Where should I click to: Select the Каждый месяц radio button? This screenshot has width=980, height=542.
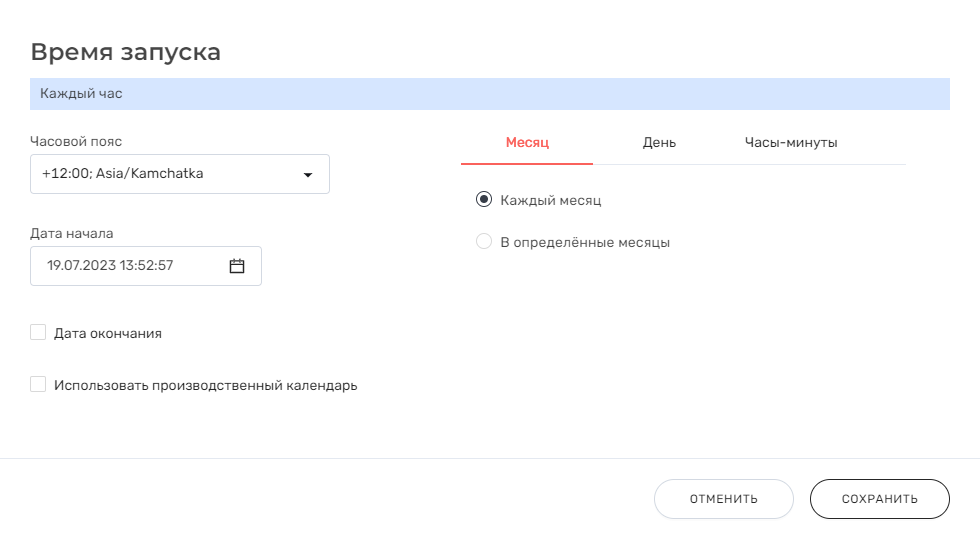(484, 200)
